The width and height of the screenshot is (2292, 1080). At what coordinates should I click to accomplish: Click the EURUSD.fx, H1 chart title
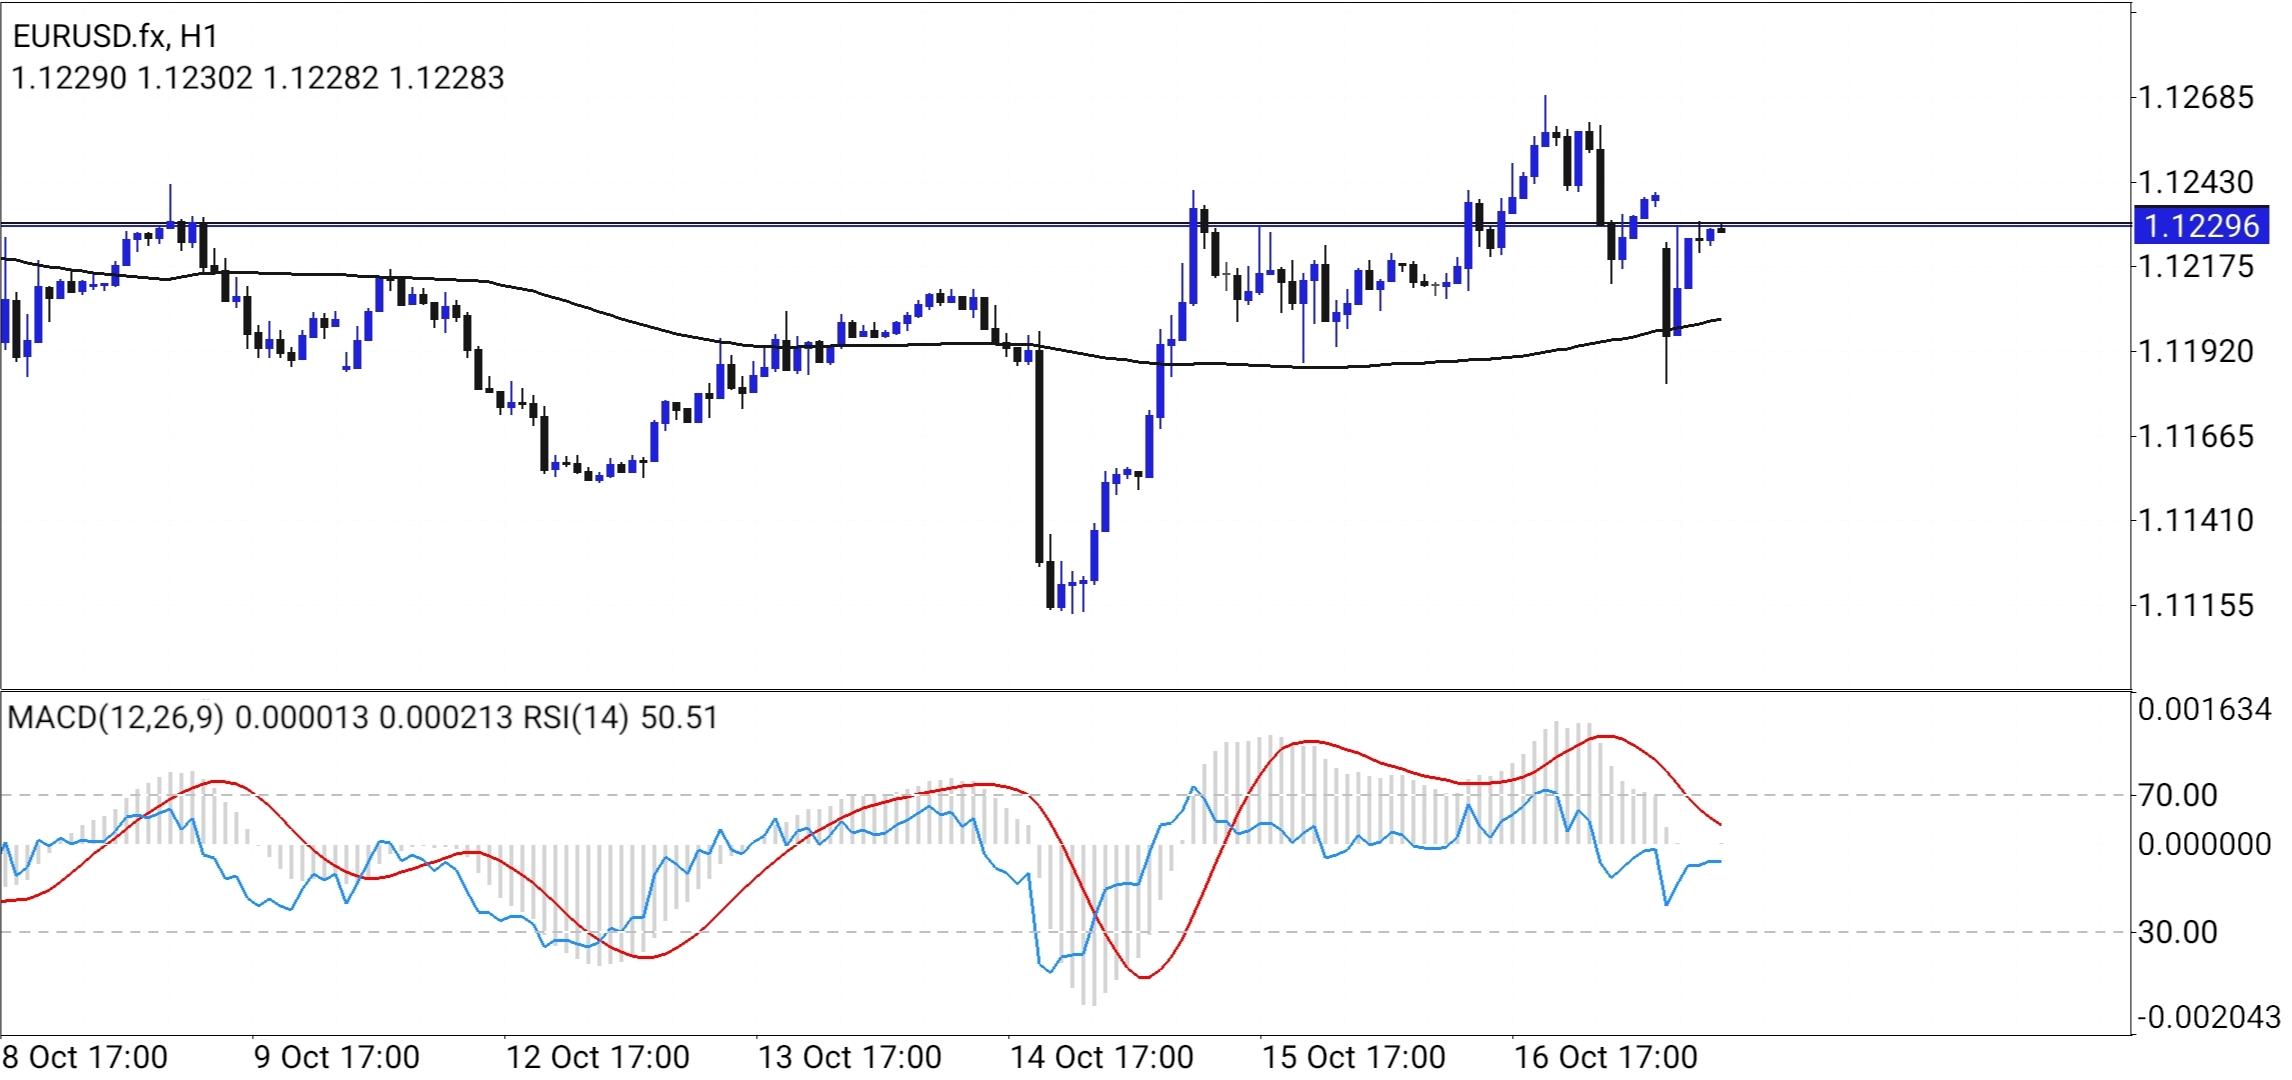115,36
